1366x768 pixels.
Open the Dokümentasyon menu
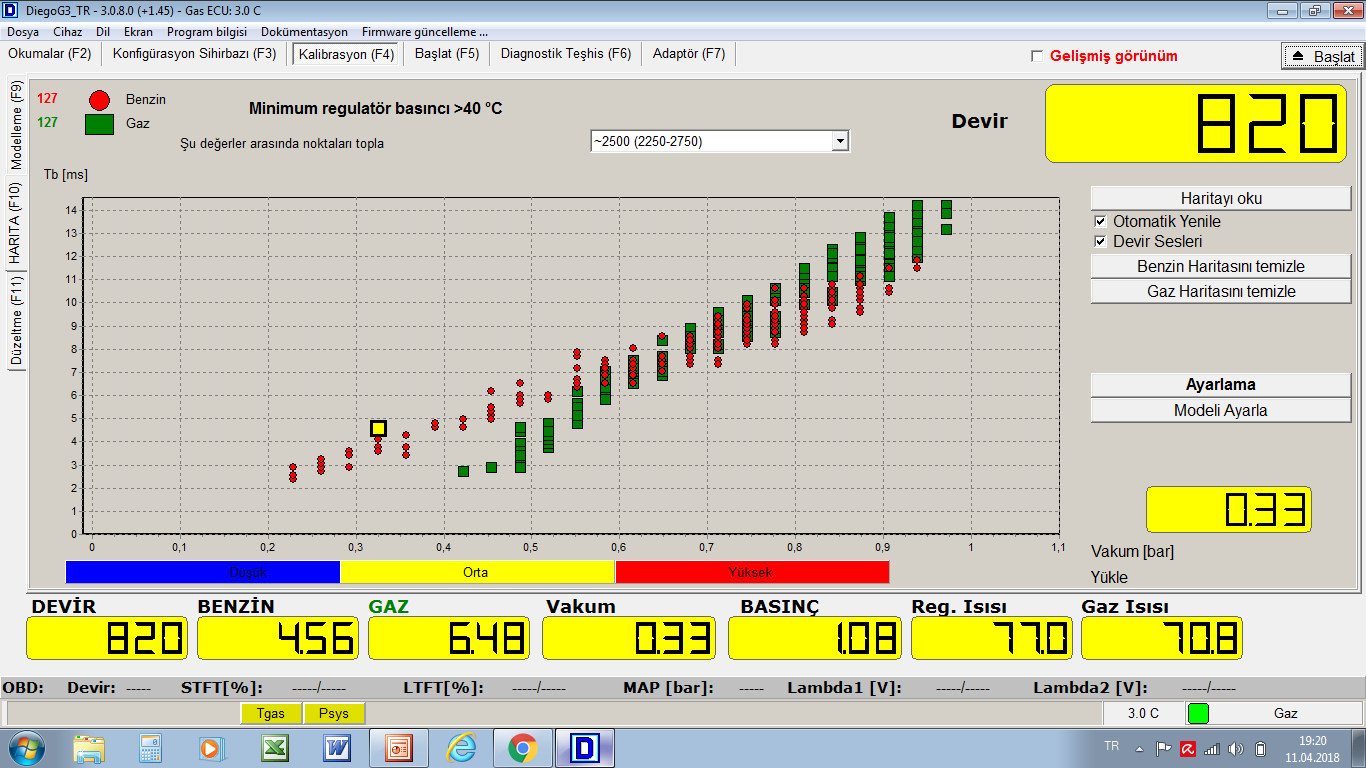[x=304, y=32]
